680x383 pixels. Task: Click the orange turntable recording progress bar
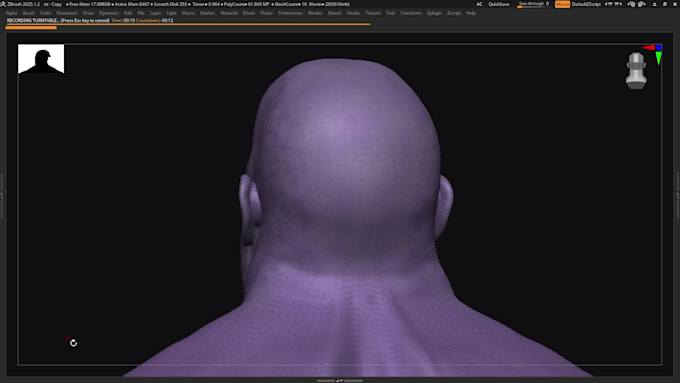click(31, 28)
